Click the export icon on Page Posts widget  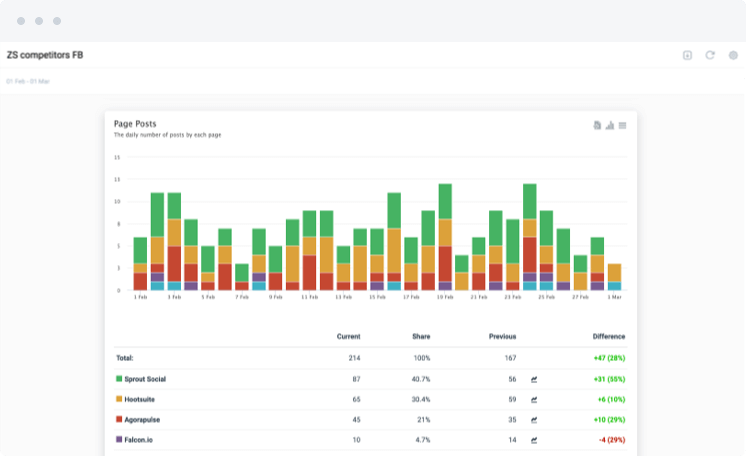(597, 125)
